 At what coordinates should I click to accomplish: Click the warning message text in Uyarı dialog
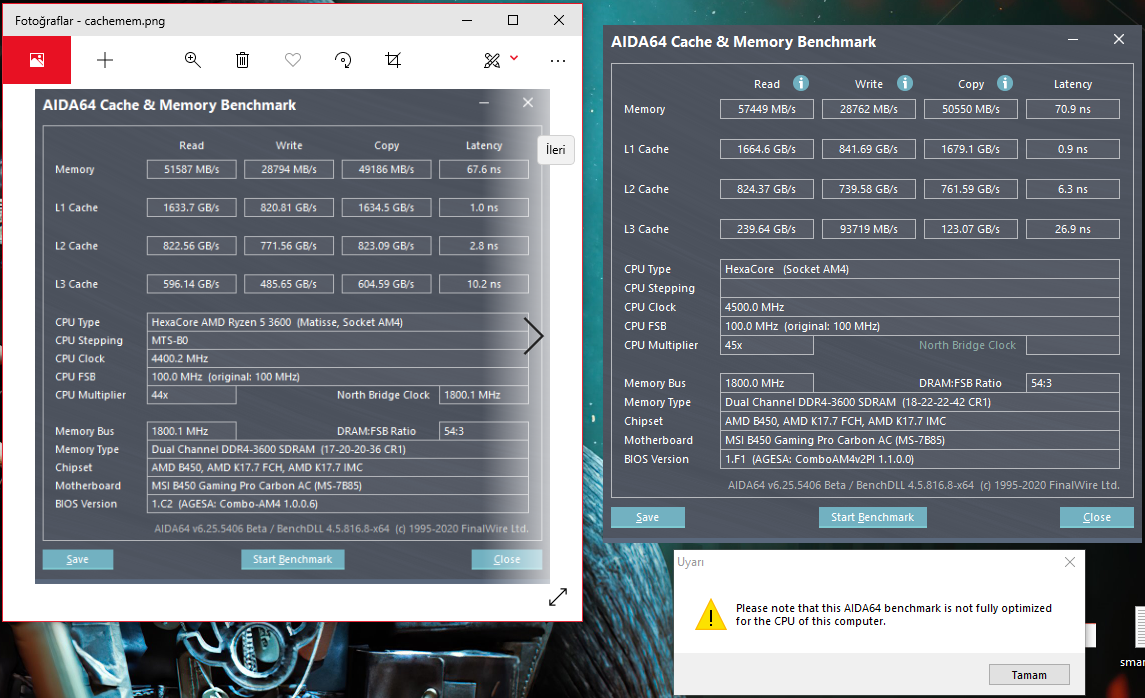pos(894,615)
